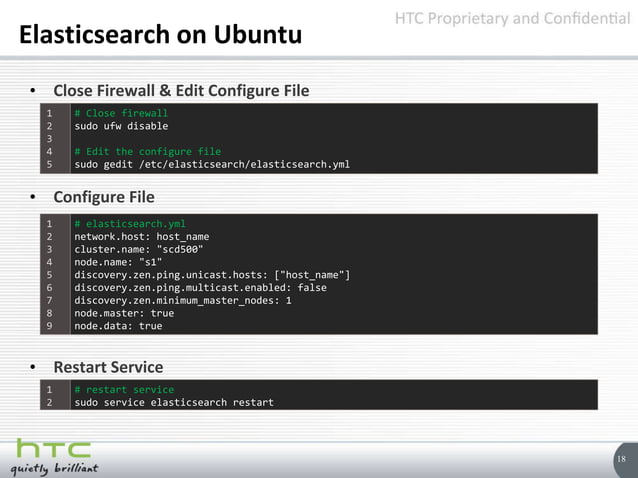Click the "Configure File" bullet heading

click(104, 197)
